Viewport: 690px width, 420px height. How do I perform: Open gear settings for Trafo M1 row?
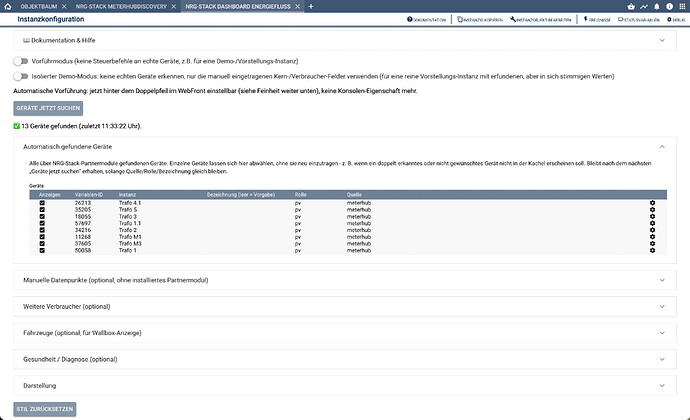[x=652, y=237]
